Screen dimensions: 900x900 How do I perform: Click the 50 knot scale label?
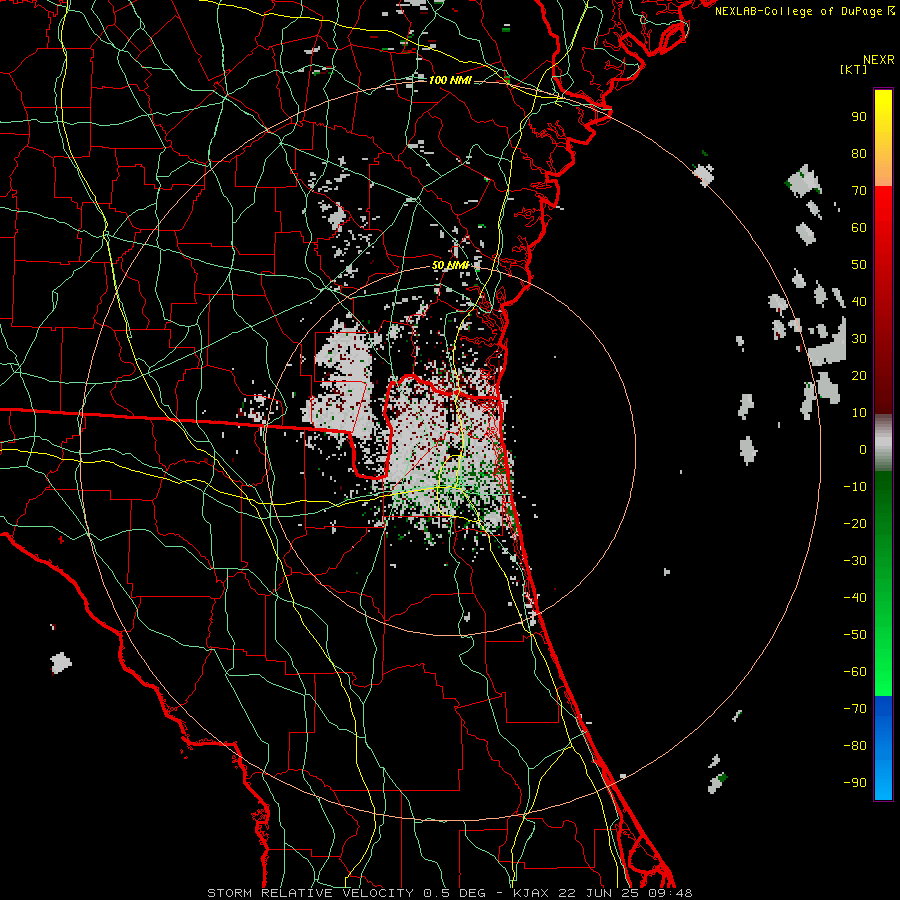pyautogui.click(x=859, y=265)
